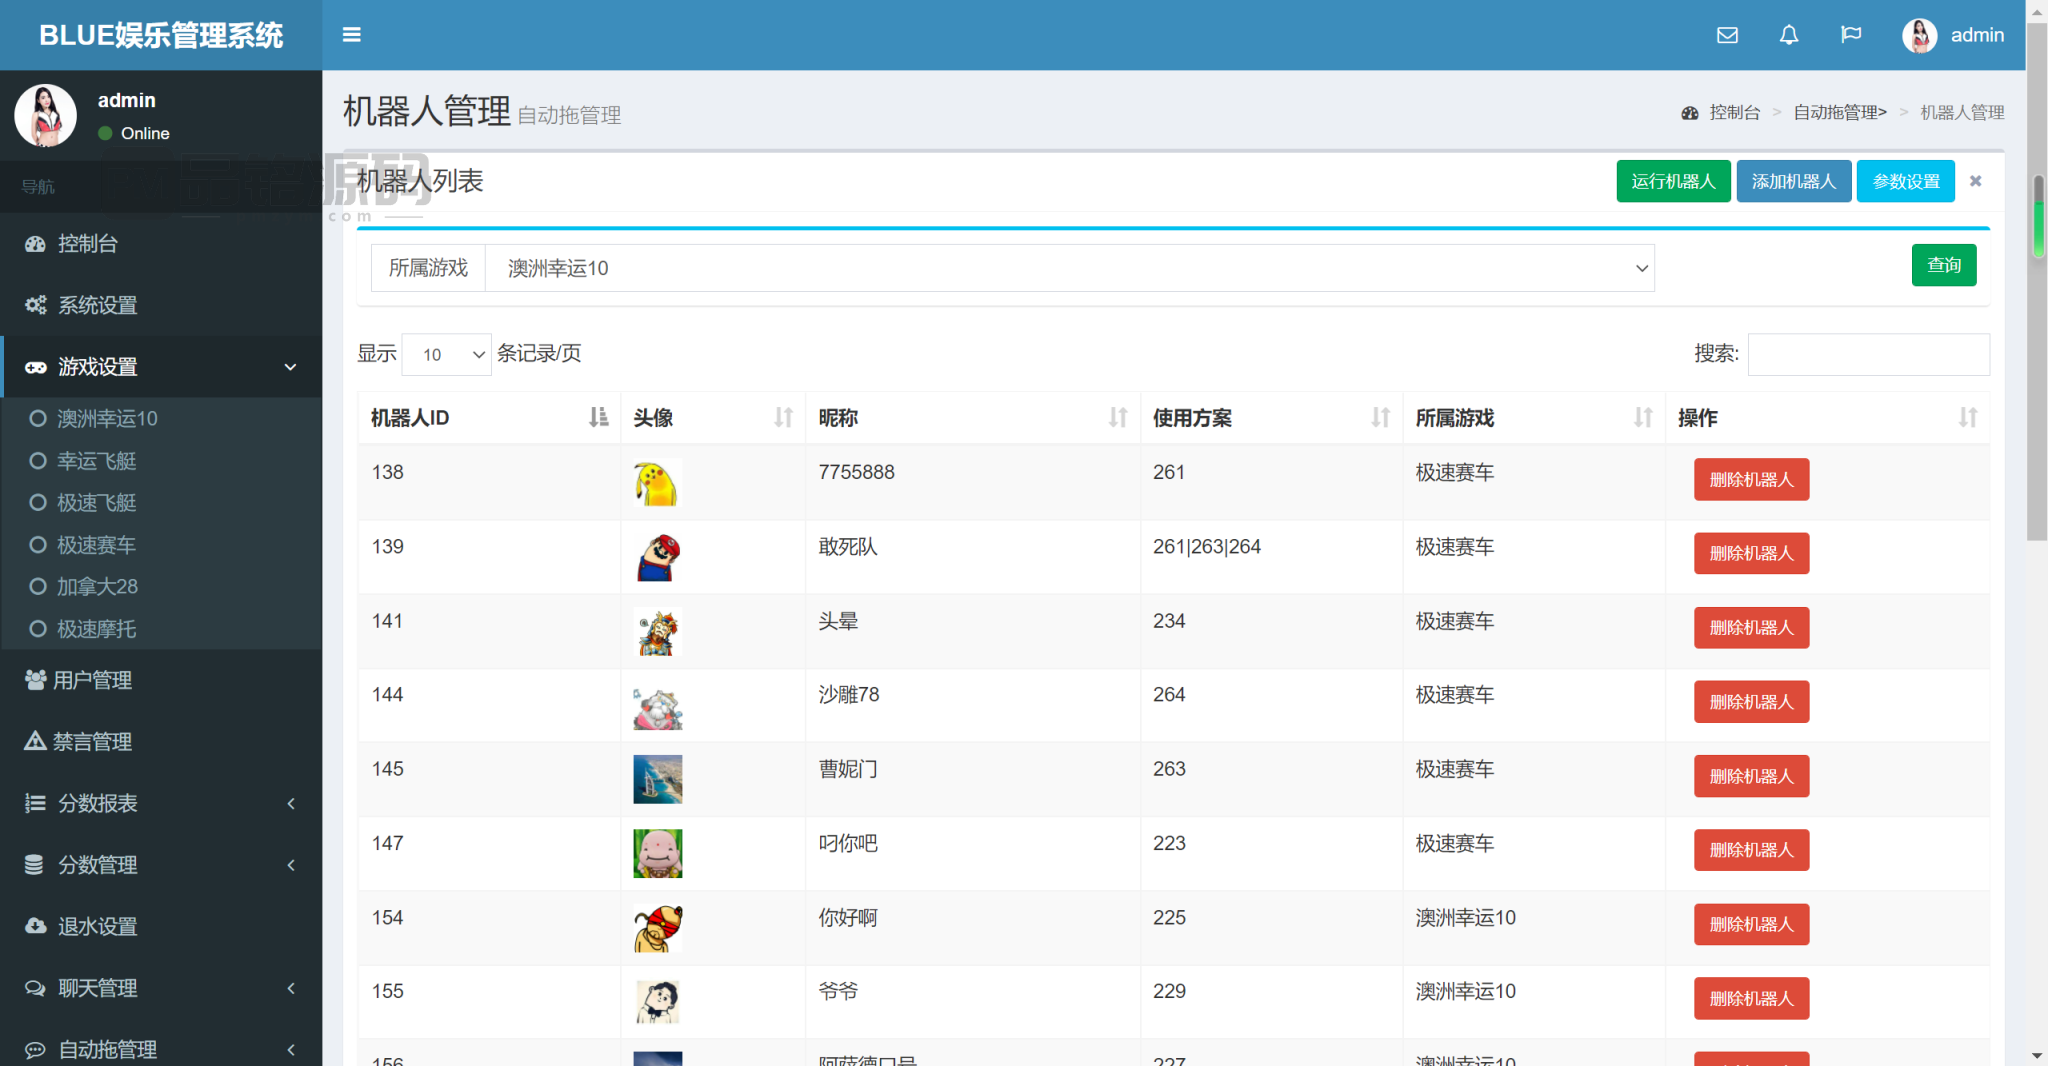The image size is (2048, 1066).
Task: Click the blue 添加机器人 button
Action: tap(1794, 181)
